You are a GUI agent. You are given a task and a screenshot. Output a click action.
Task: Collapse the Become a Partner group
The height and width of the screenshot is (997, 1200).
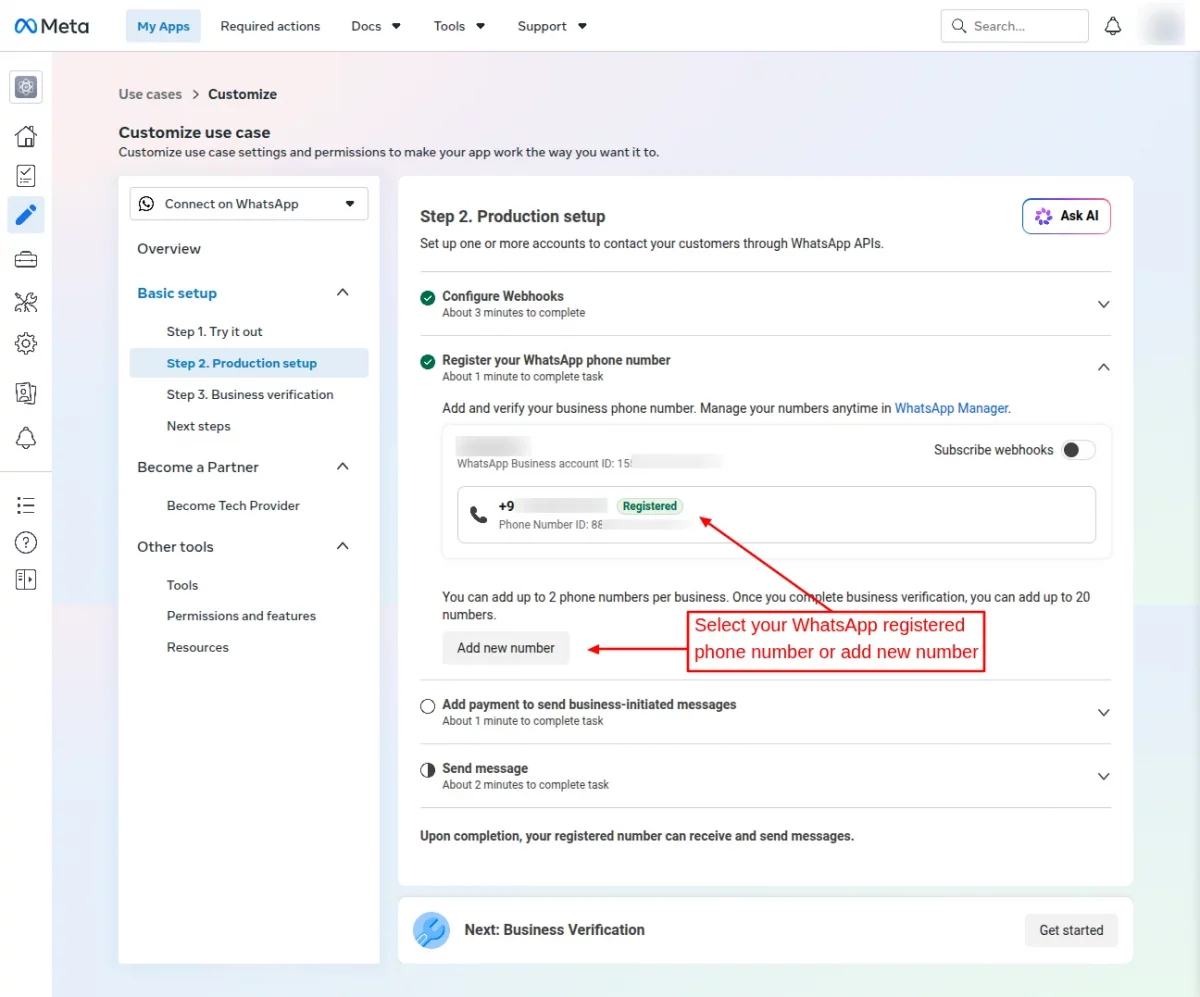click(x=342, y=467)
